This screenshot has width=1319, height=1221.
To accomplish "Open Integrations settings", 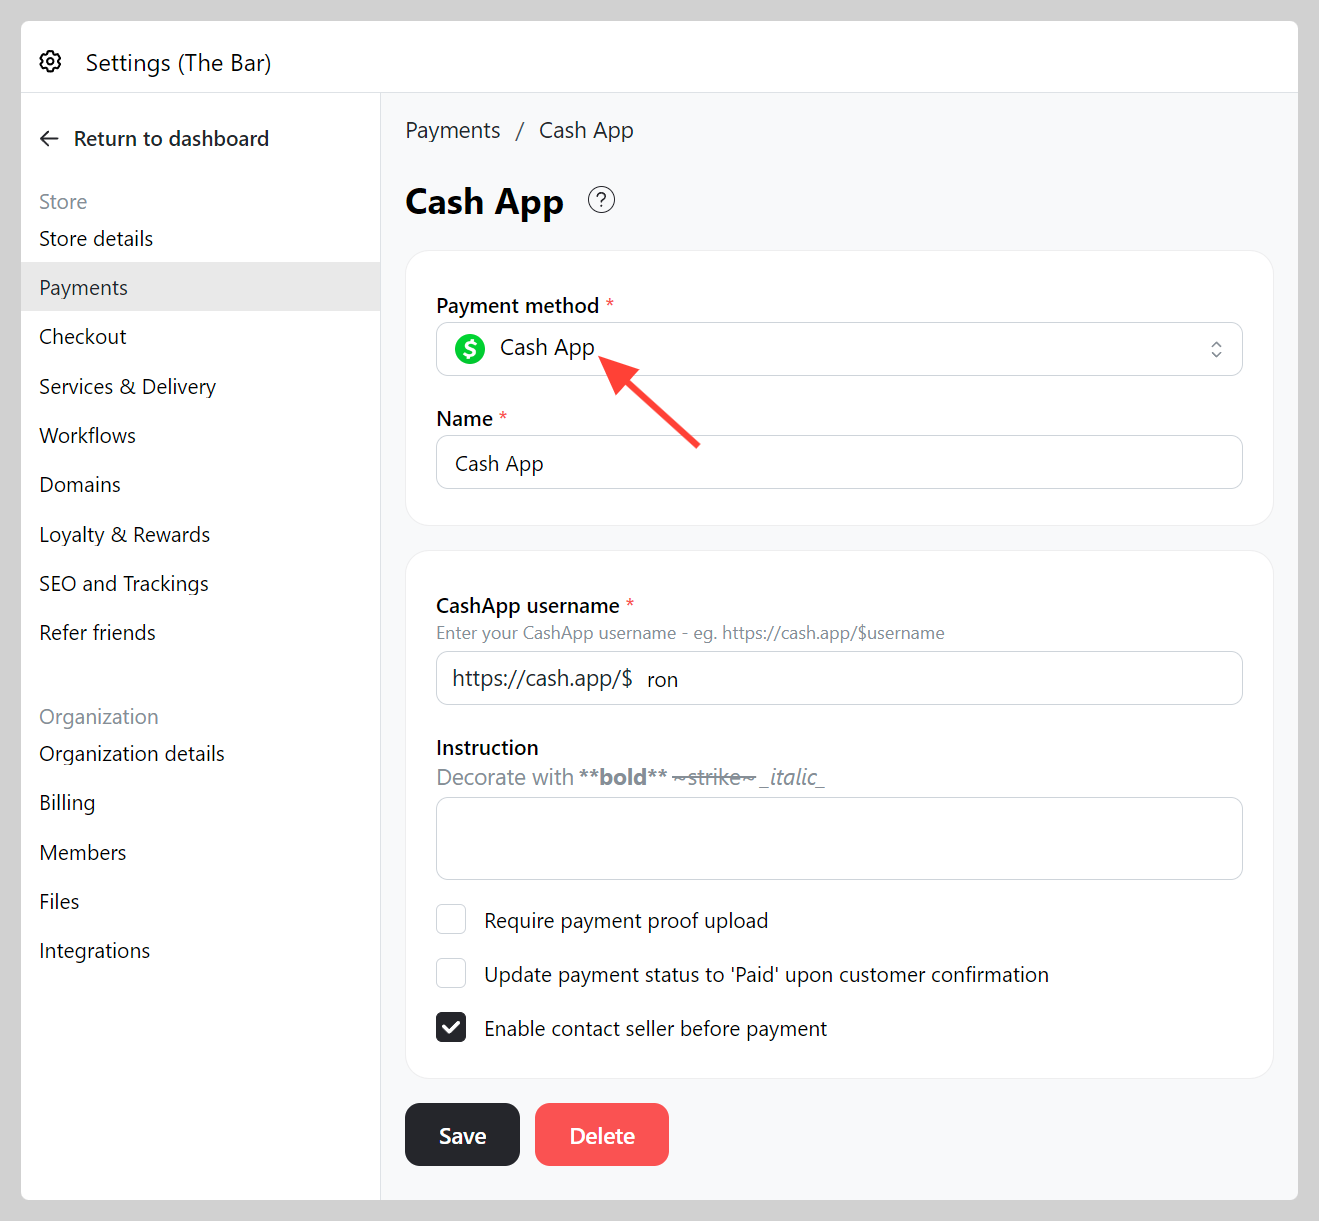I will 95,951.
